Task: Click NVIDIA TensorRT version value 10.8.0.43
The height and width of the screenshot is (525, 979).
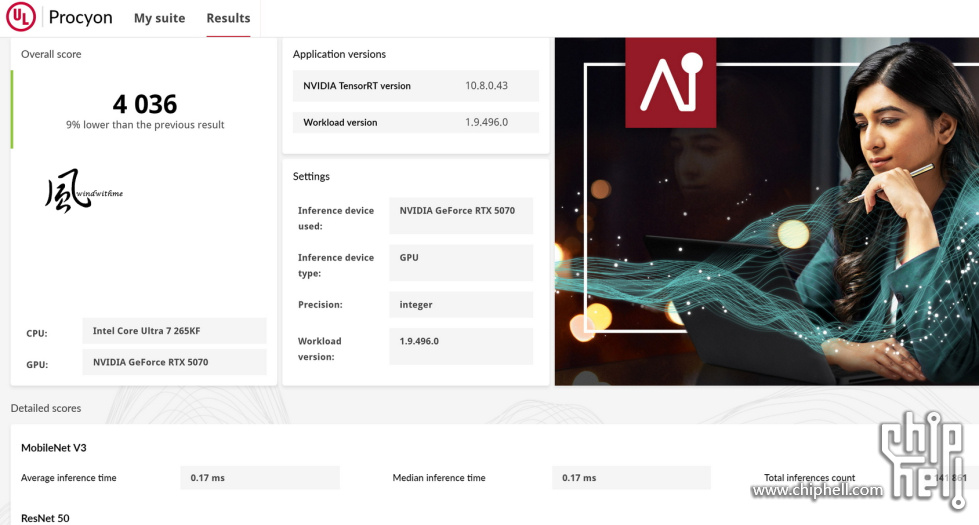Action: 486,86
